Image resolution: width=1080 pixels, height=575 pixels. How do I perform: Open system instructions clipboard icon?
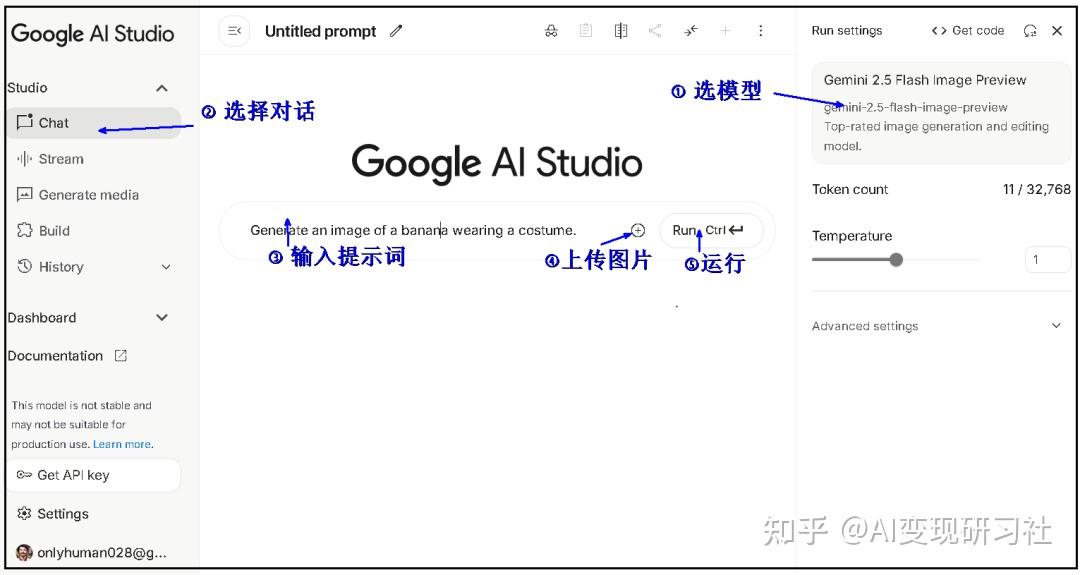pos(585,31)
